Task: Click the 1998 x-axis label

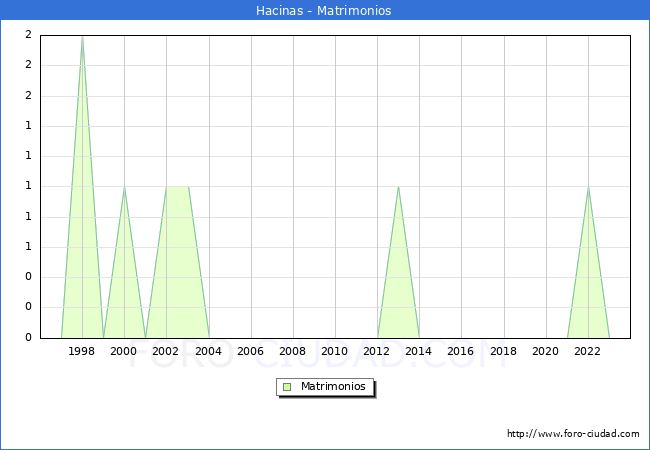Action: (x=81, y=351)
